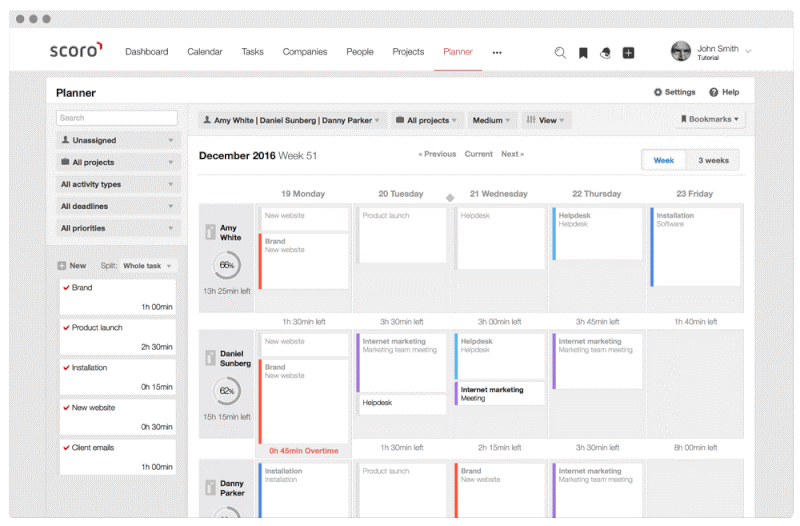Toggle checkmark on Product launch task
This screenshot has height=526, width=800.
coord(66,328)
